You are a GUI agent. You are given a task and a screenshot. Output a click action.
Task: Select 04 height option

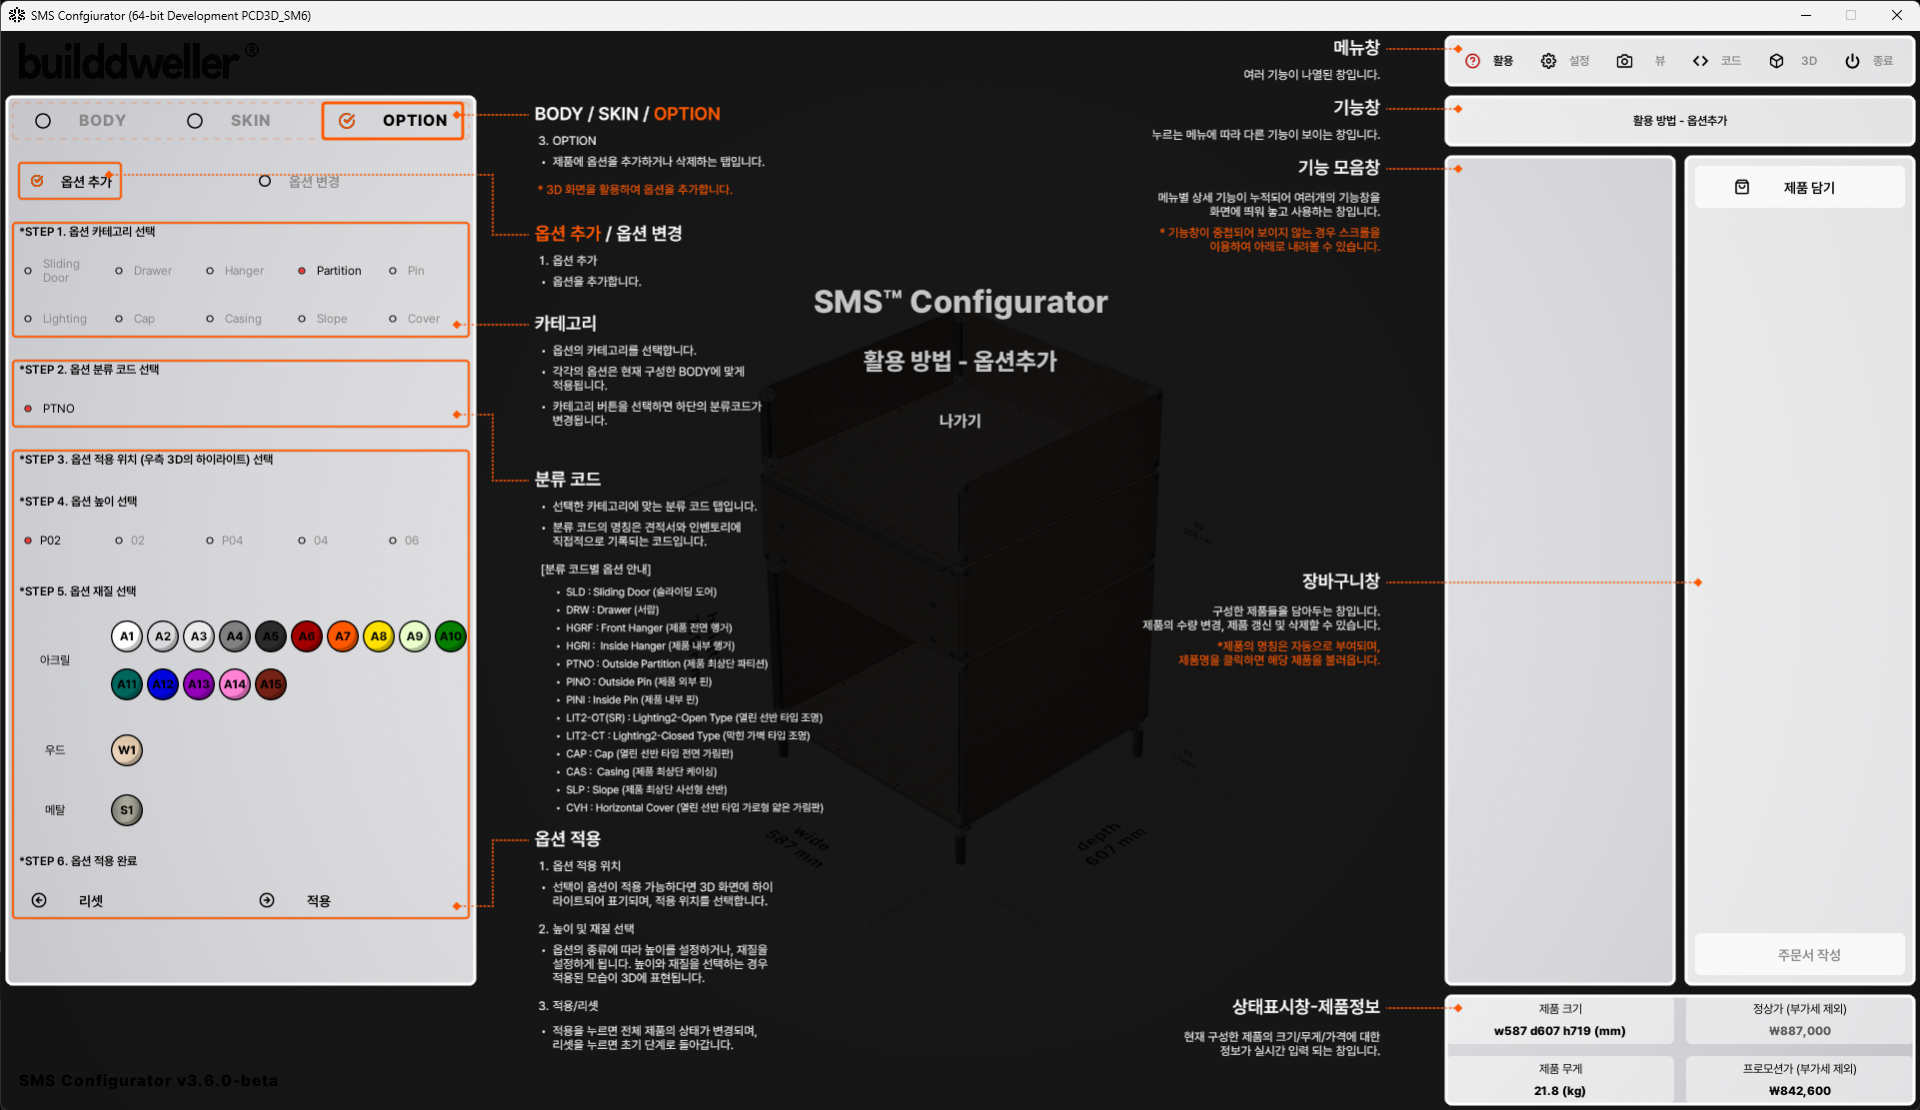(302, 540)
